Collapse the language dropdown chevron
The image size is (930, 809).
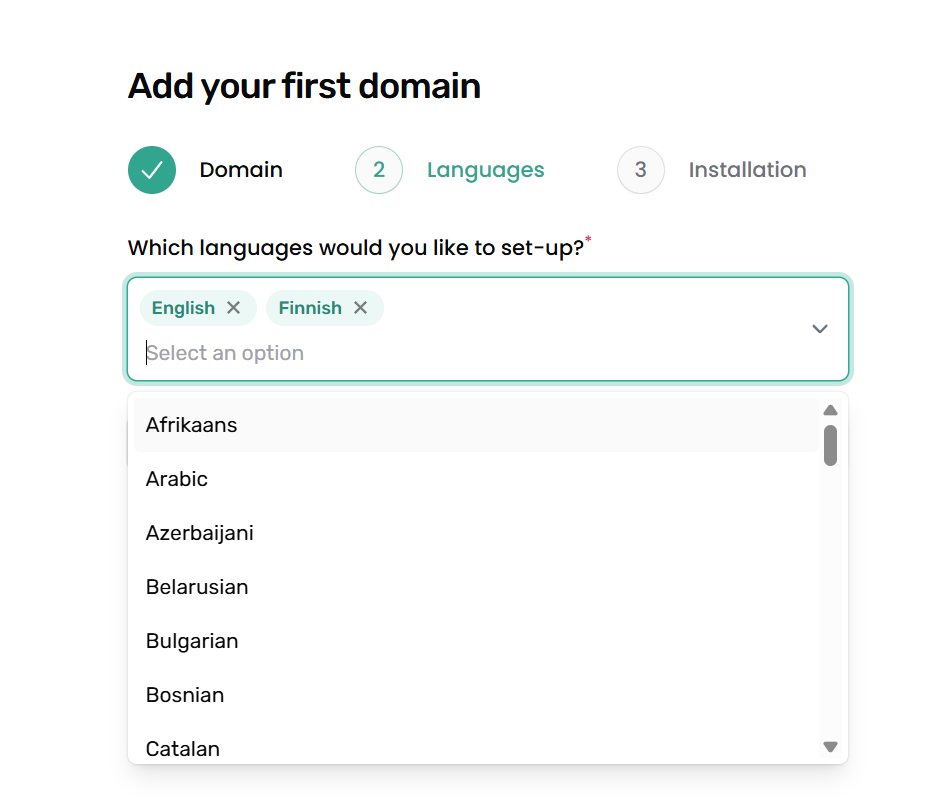click(x=820, y=329)
